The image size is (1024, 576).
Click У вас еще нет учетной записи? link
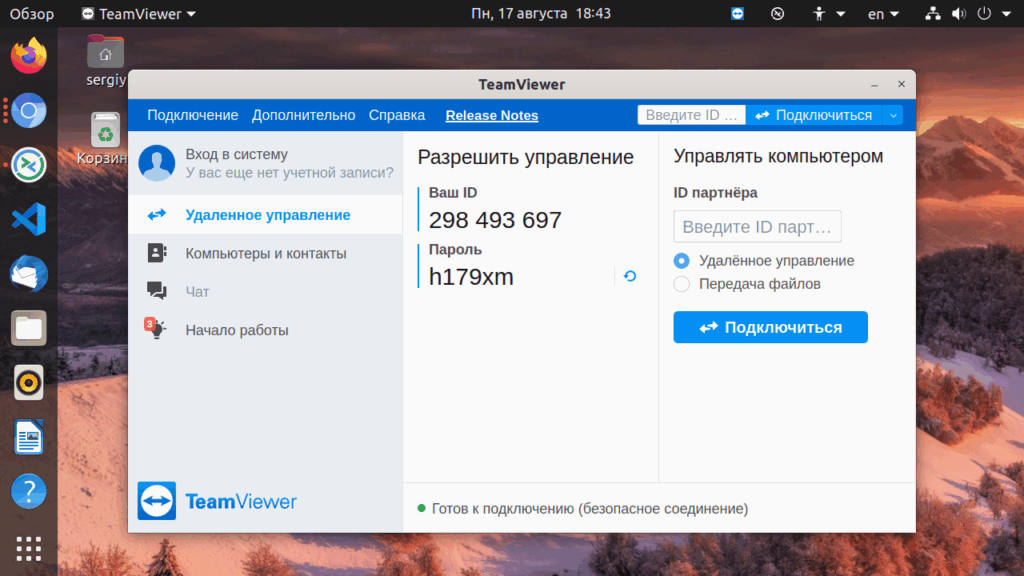(x=289, y=172)
